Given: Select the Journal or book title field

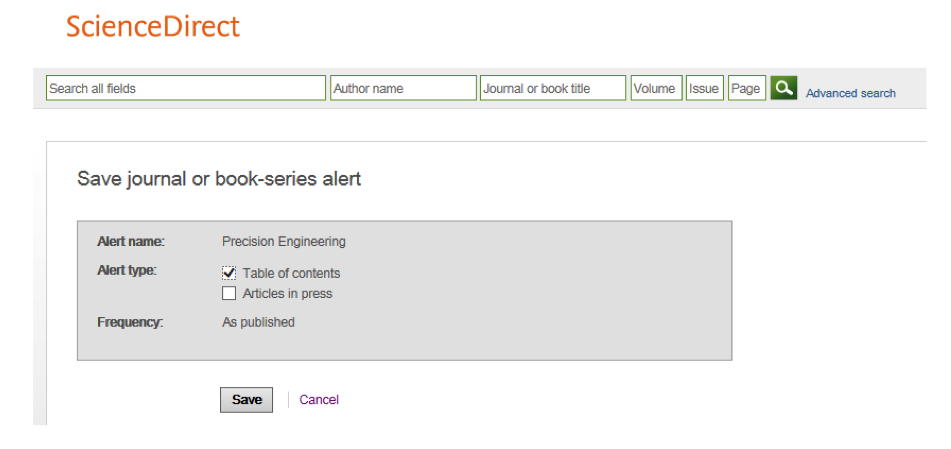Looking at the screenshot, I should (553, 88).
